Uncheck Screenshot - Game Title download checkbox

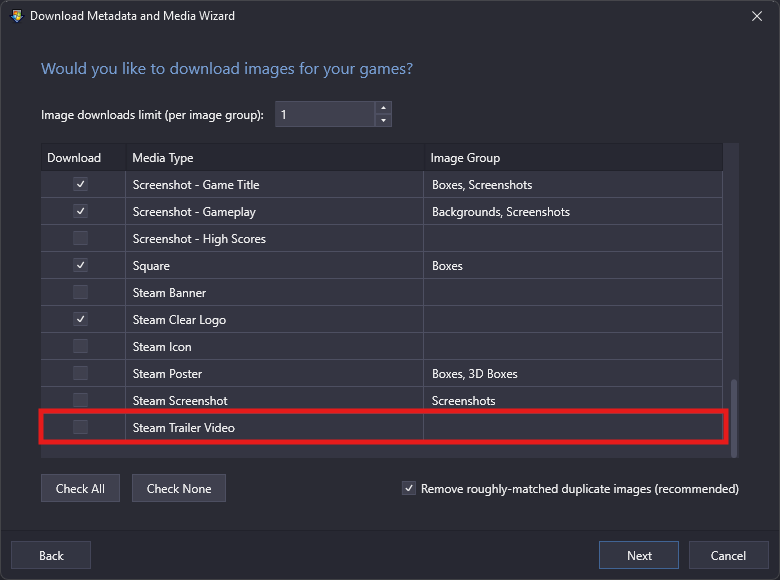[81, 185]
